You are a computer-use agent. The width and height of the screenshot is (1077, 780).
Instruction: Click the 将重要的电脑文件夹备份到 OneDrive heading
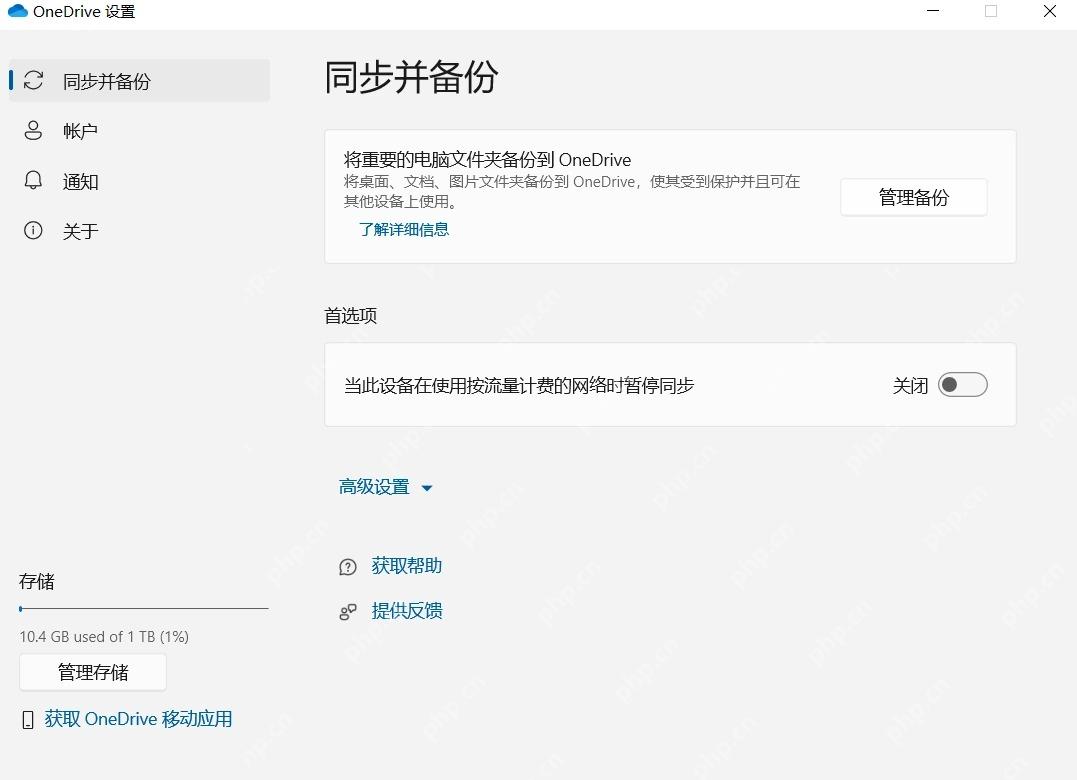point(487,160)
